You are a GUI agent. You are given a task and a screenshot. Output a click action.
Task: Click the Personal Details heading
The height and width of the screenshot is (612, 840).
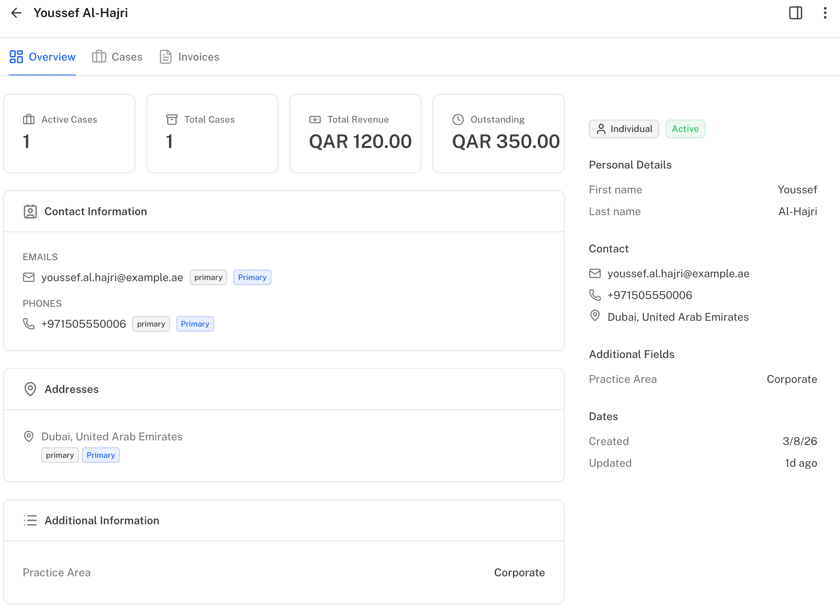pos(630,165)
